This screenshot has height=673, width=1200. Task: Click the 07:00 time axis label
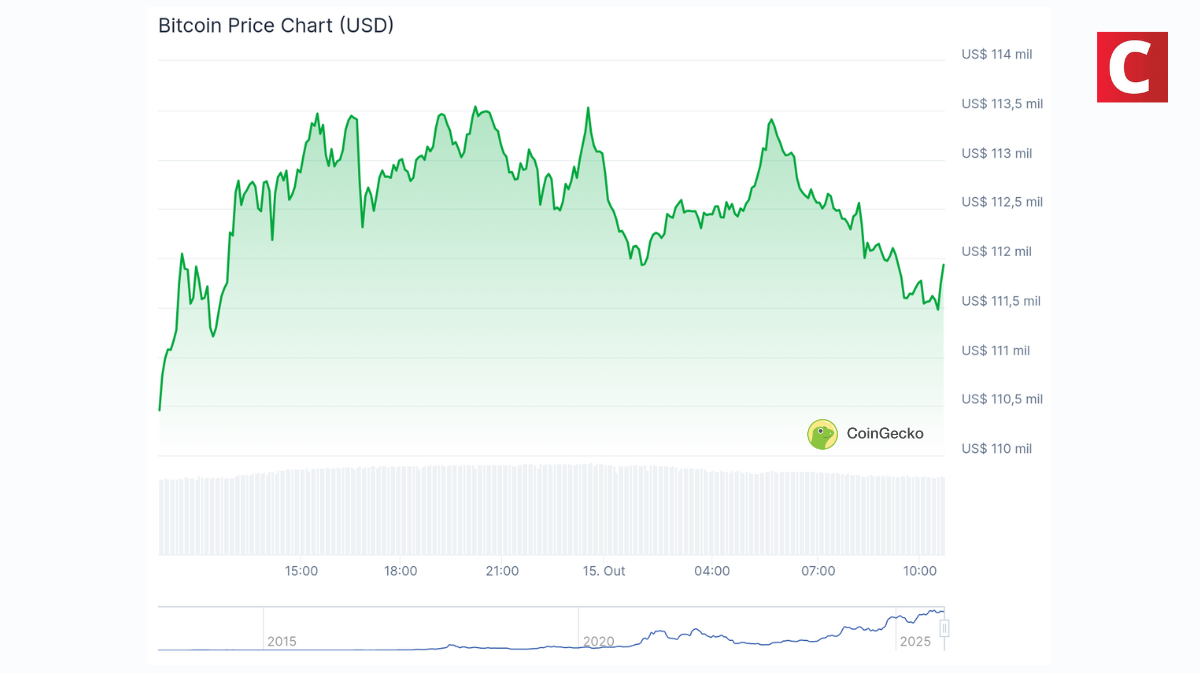coord(818,571)
